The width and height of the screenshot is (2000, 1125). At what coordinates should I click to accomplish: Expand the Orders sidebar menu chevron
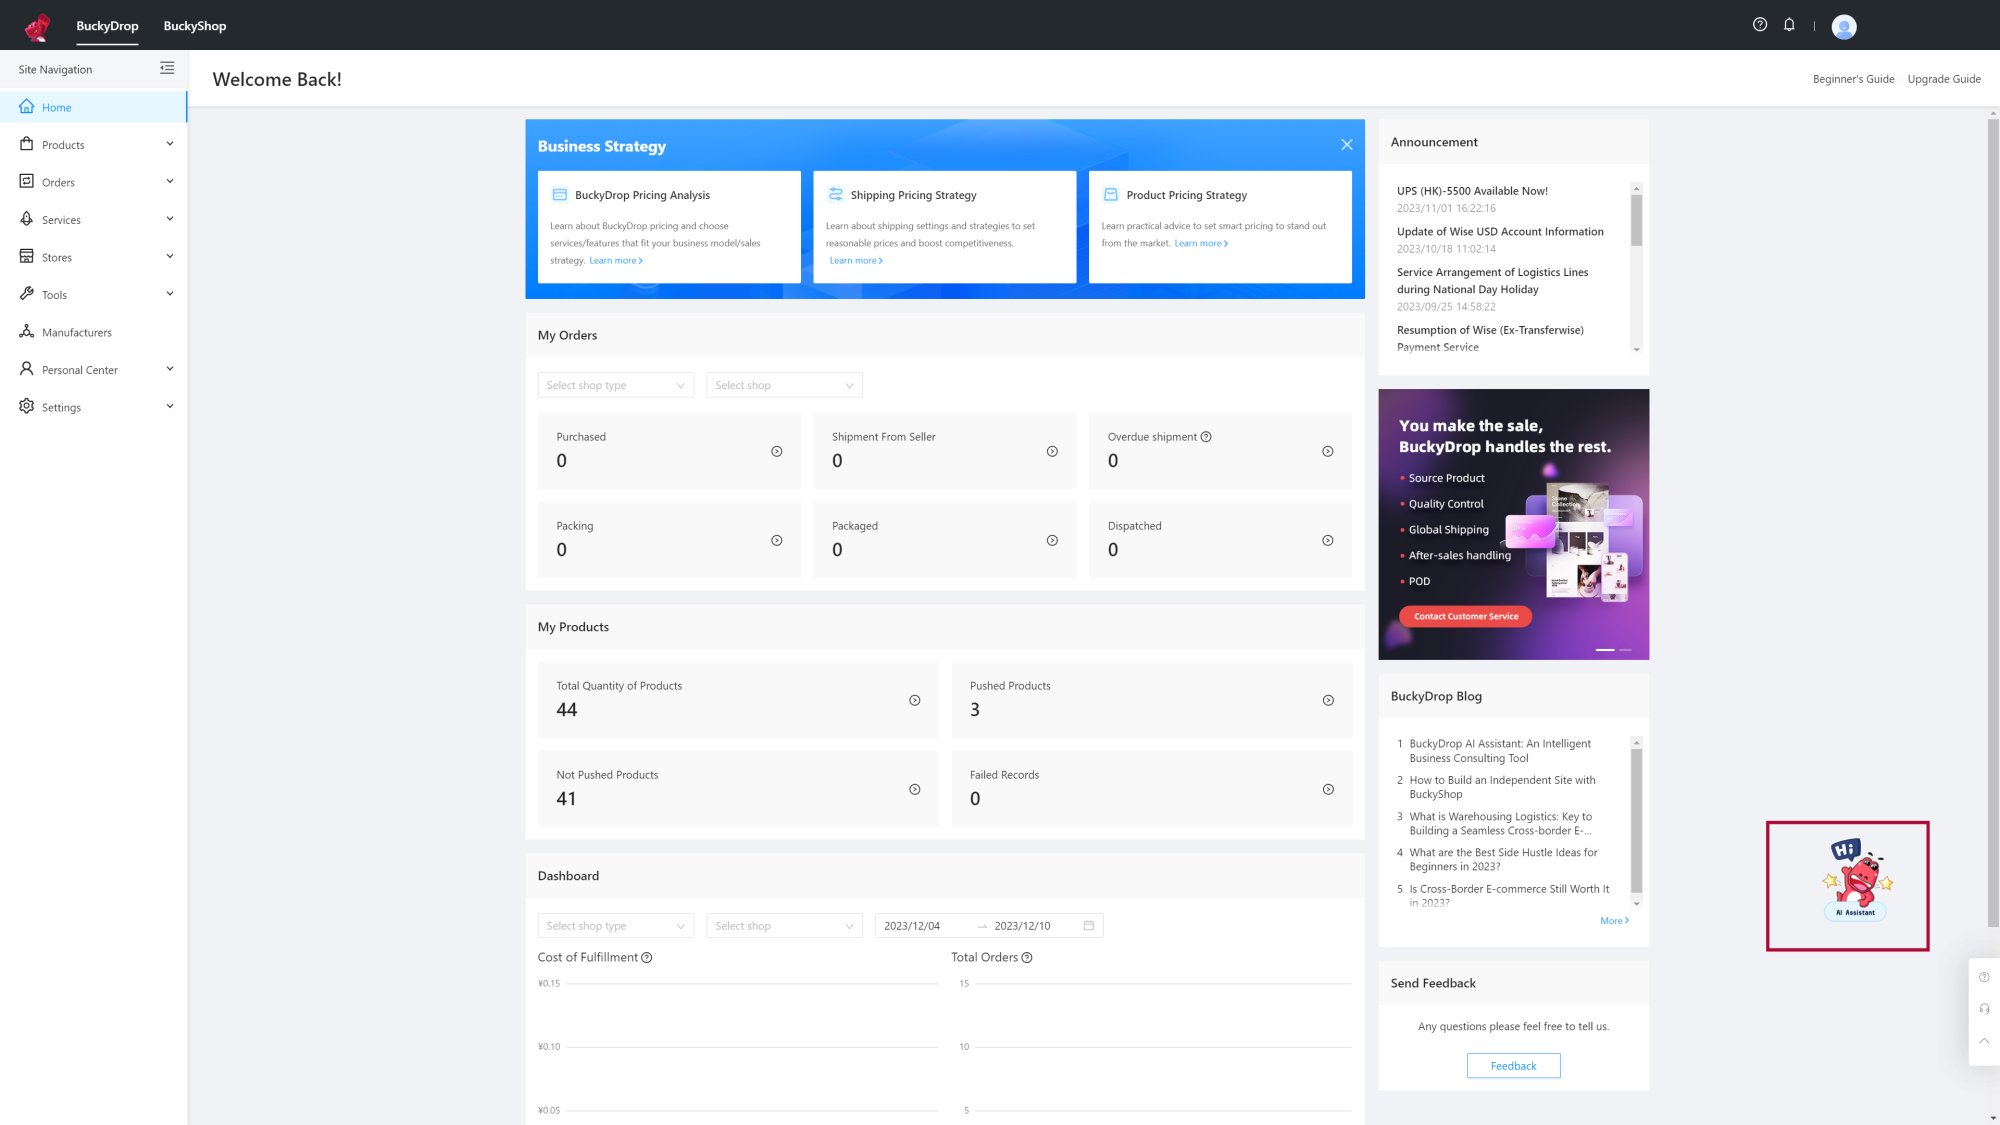(170, 181)
